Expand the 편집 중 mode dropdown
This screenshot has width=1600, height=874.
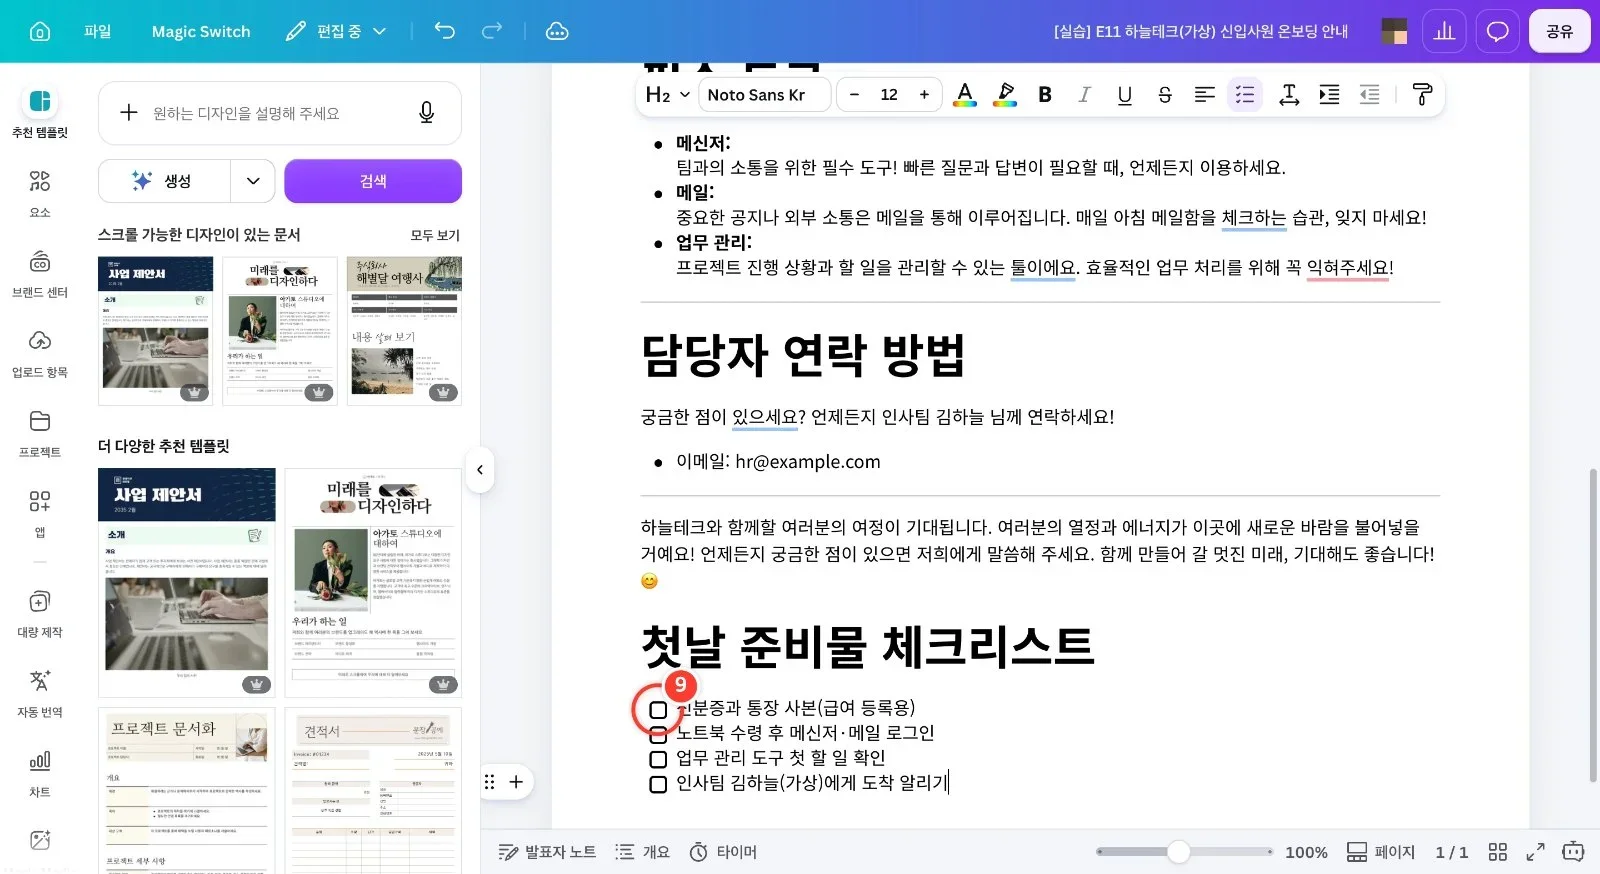(x=336, y=31)
